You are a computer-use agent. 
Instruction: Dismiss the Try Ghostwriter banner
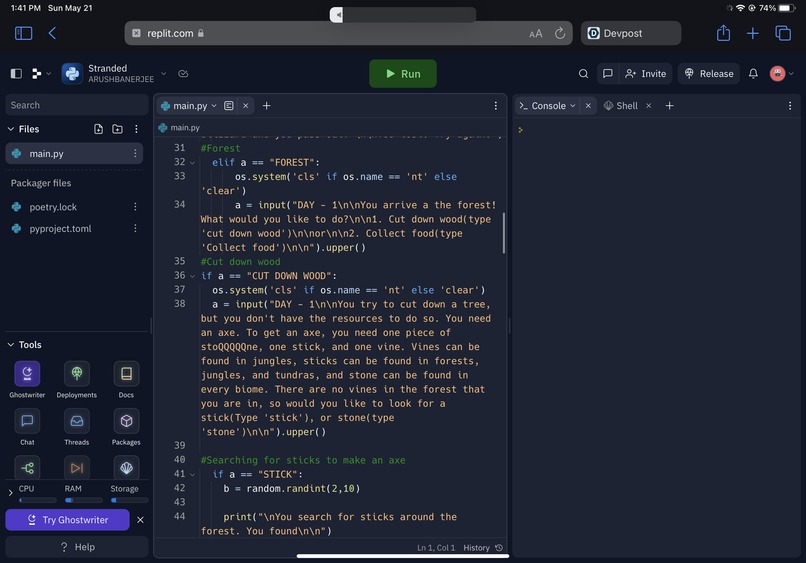140,520
